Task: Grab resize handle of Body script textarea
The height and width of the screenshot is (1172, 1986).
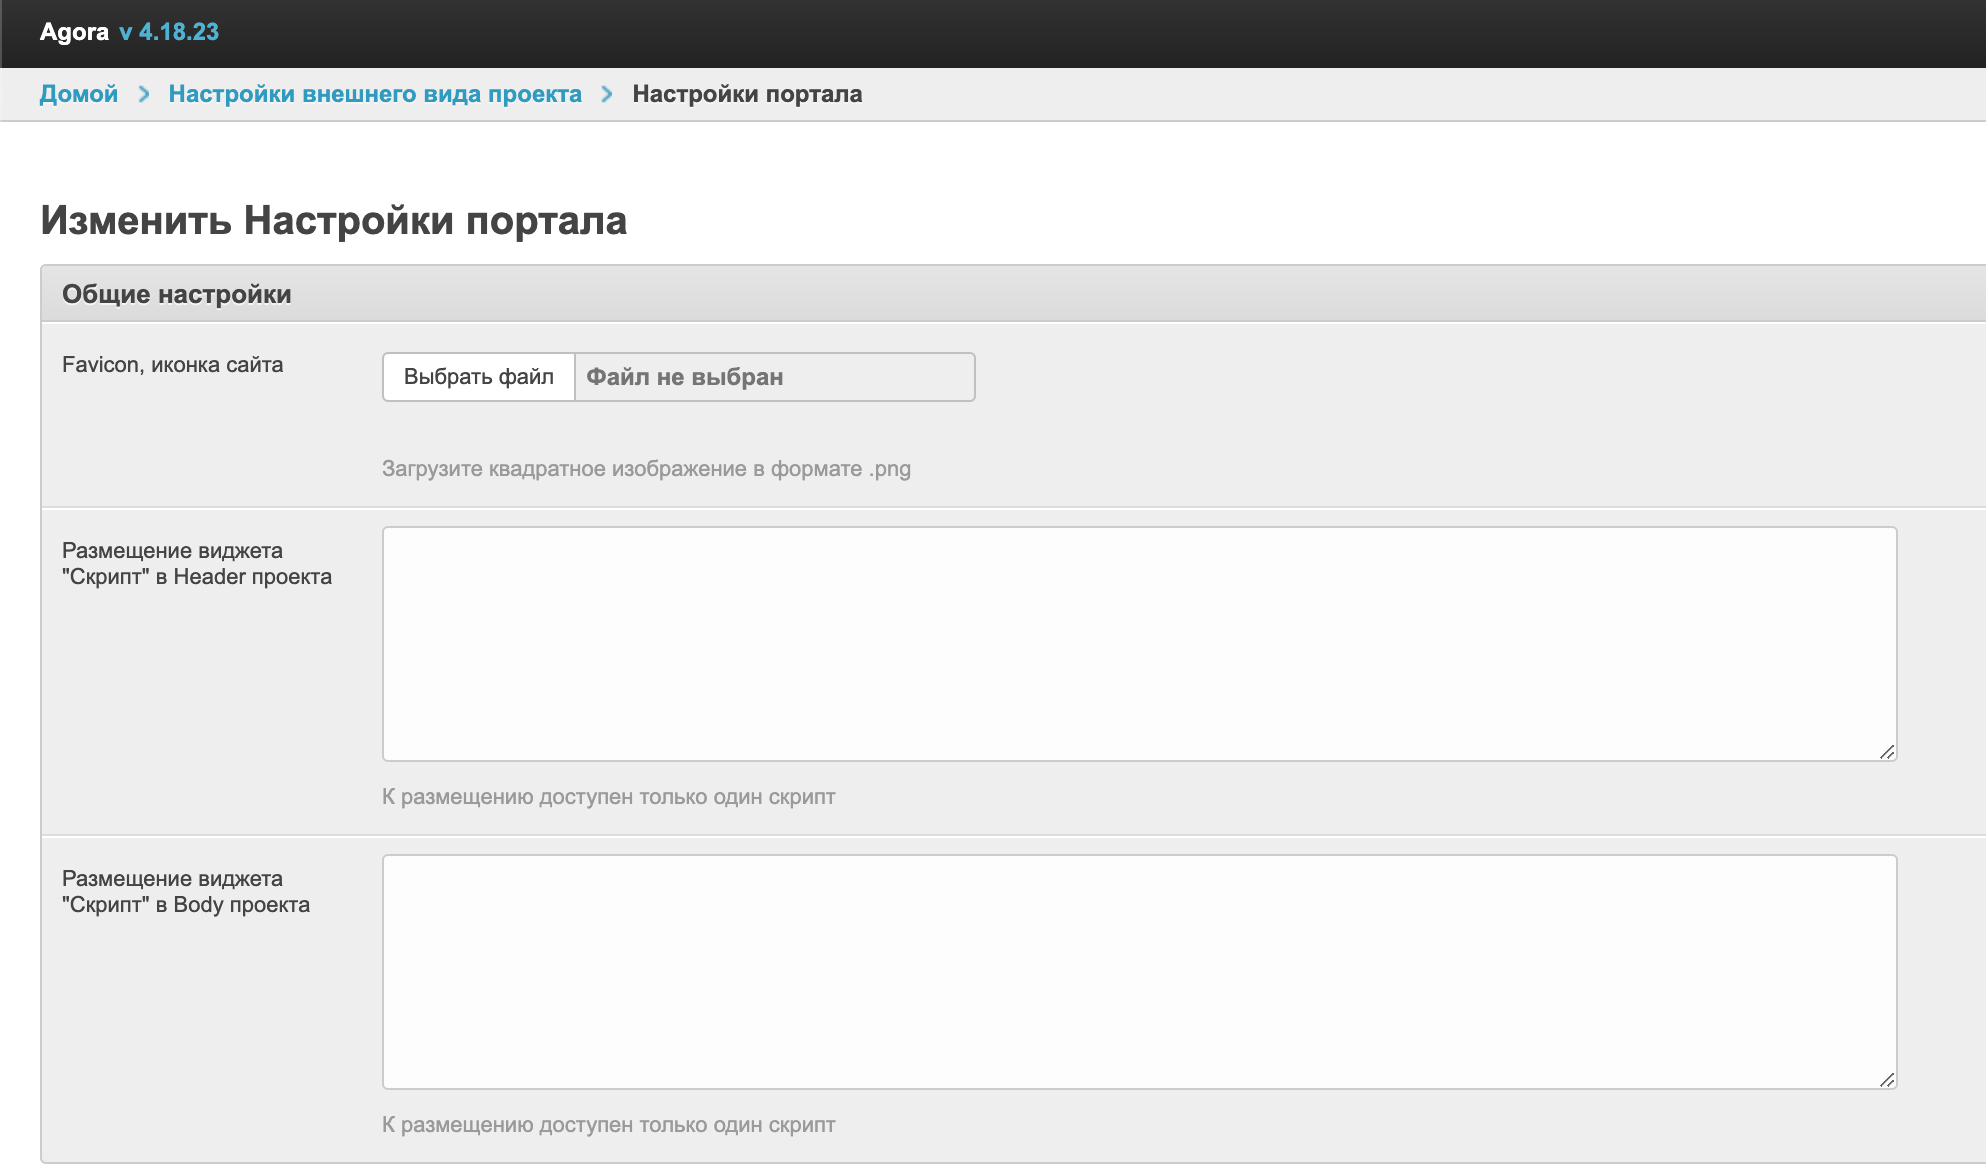Action: click(1886, 1079)
